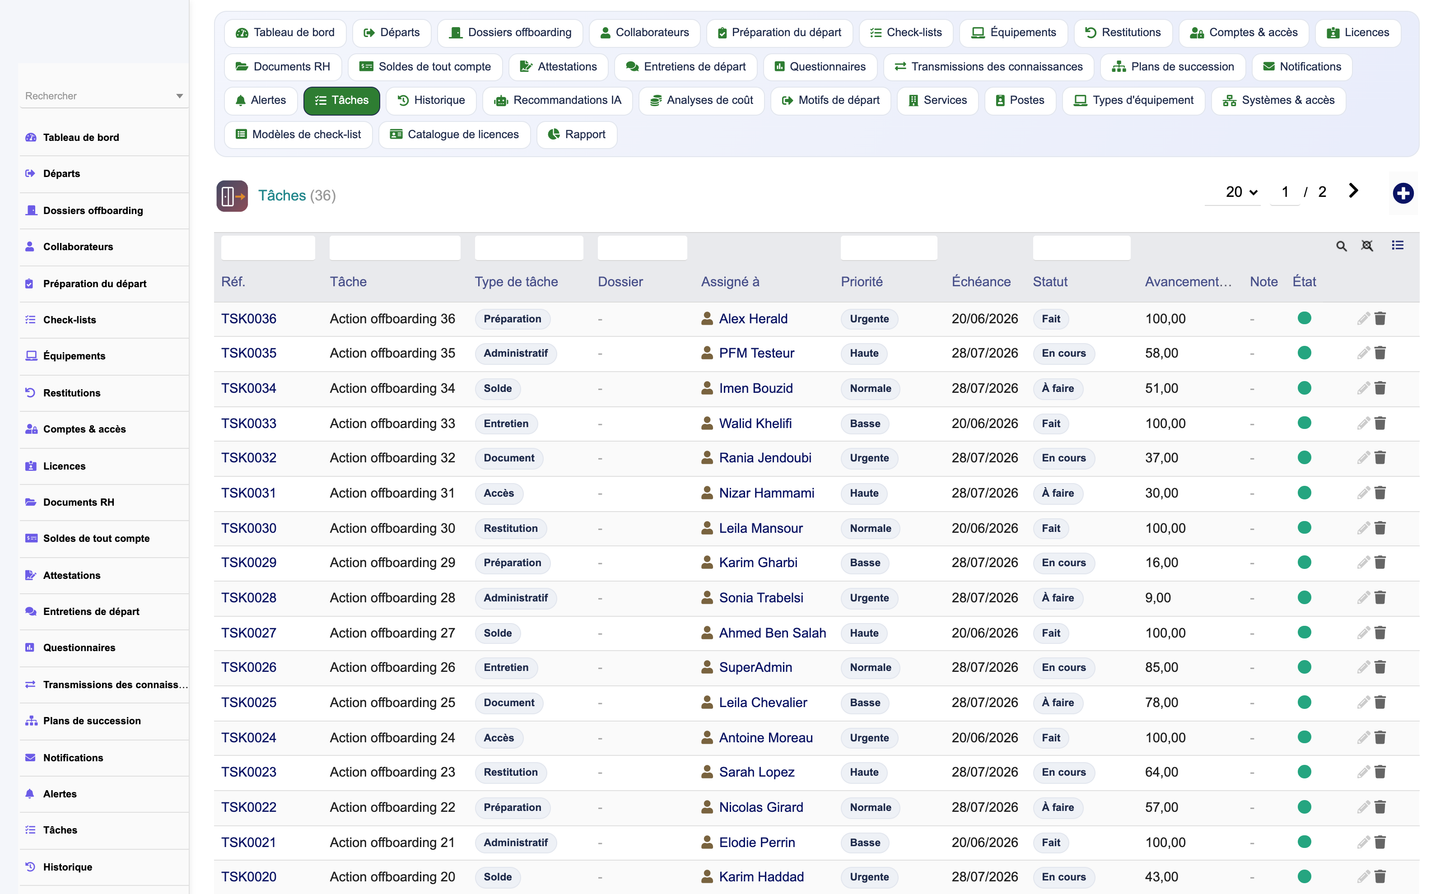The image size is (1445, 894).
Task: Expand the Rechercher dropdown in the sidebar
Action: click(179, 96)
